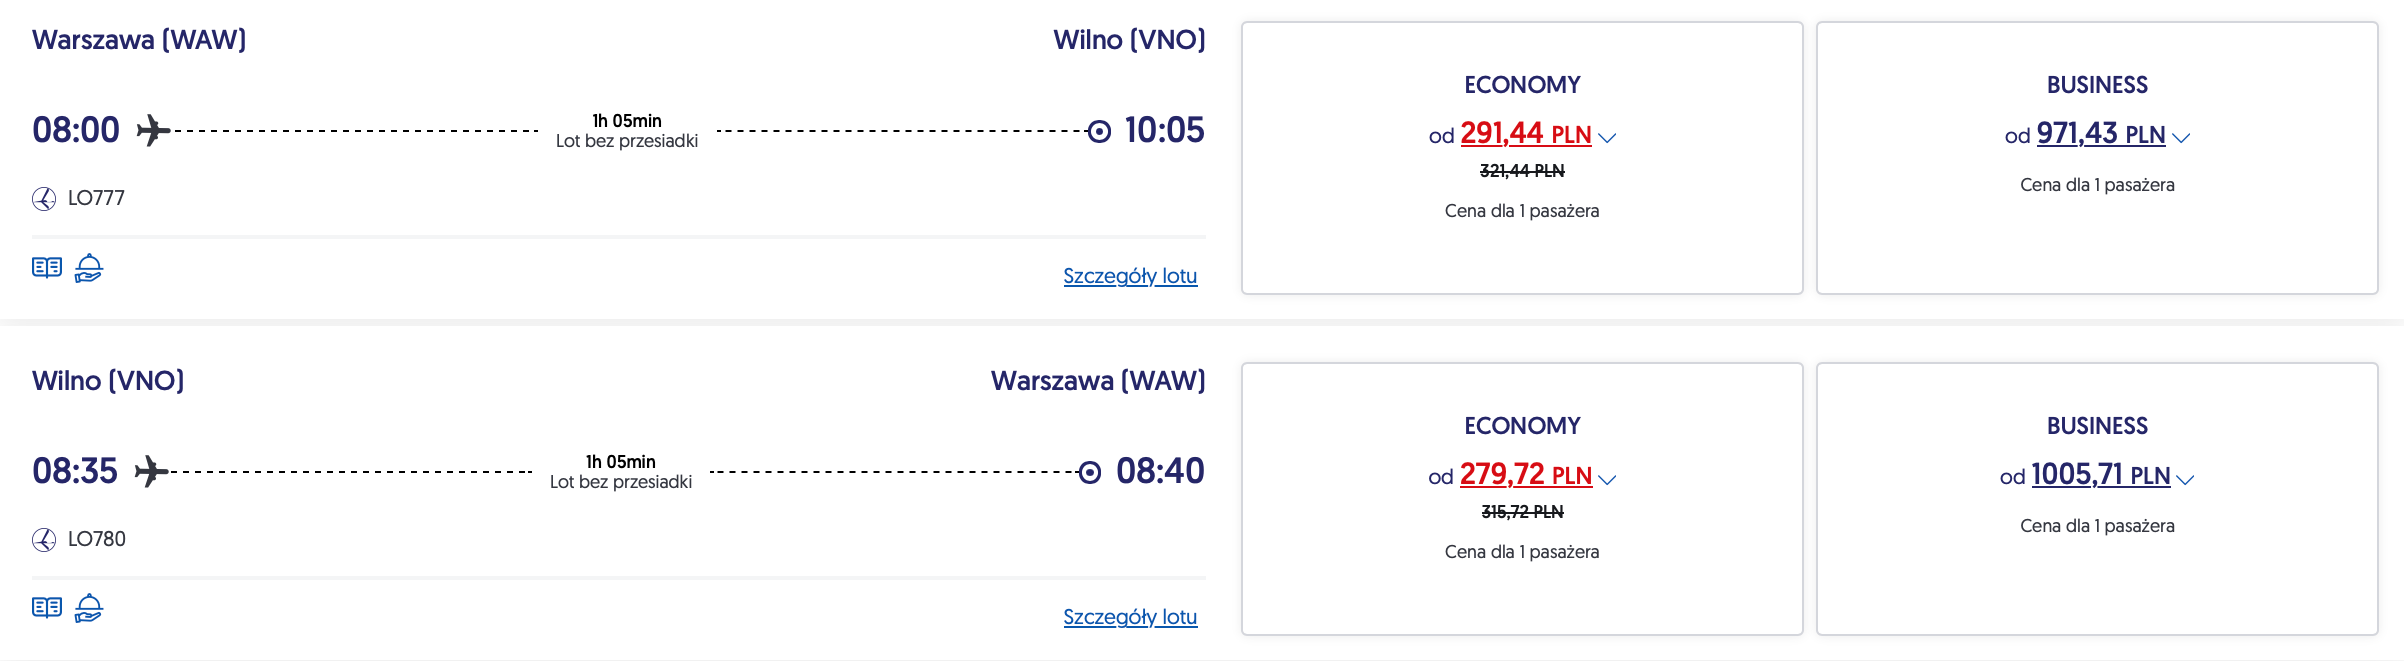Expand the Business 971,43 PLN fare chevron
The width and height of the screenshot is (2404, 661).
point(2181,138)
